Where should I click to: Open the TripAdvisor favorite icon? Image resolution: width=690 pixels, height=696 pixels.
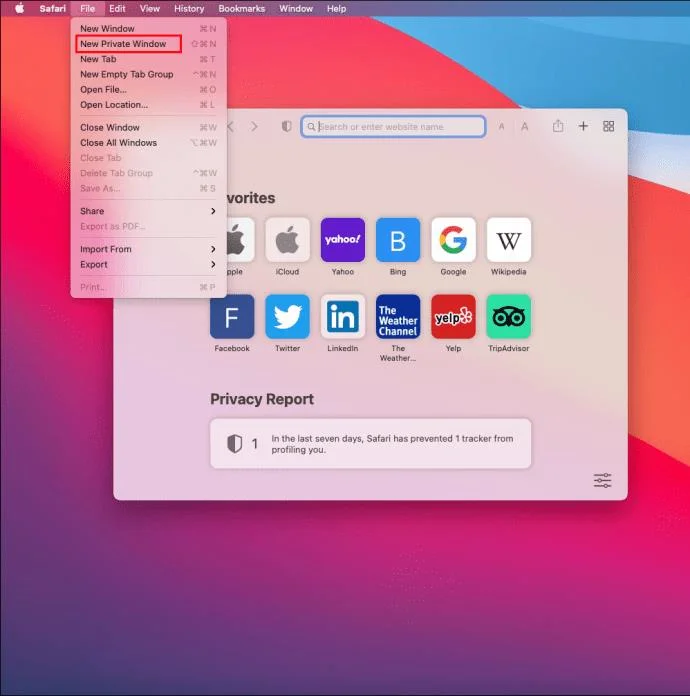pyautogui.click(x=509, y=316)
